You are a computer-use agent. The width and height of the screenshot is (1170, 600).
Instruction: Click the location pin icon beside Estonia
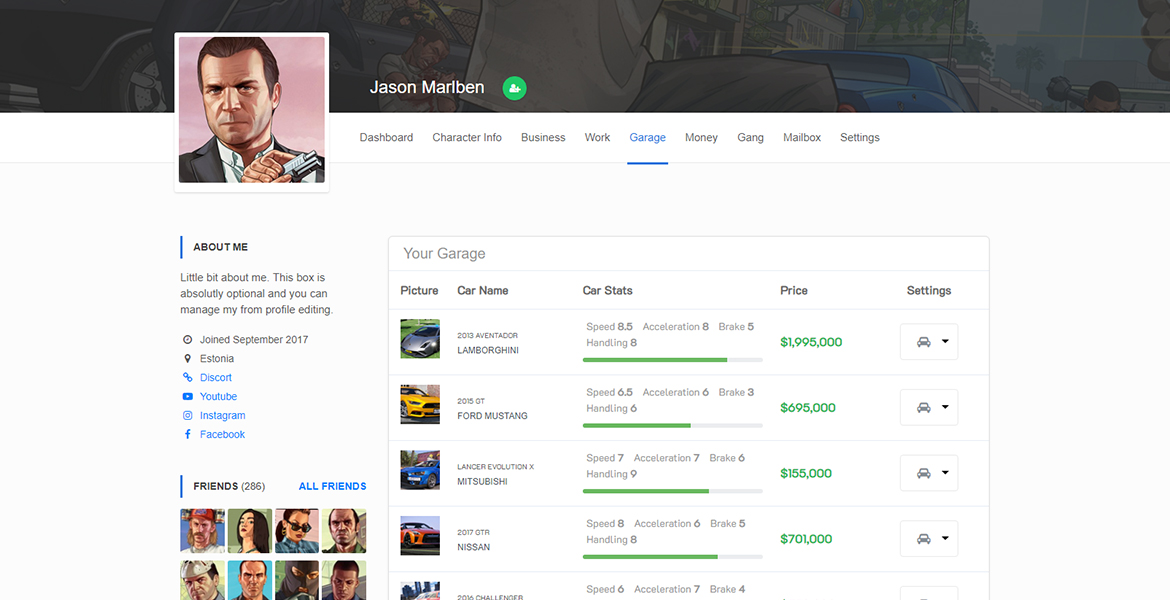(x=187, y=359)
